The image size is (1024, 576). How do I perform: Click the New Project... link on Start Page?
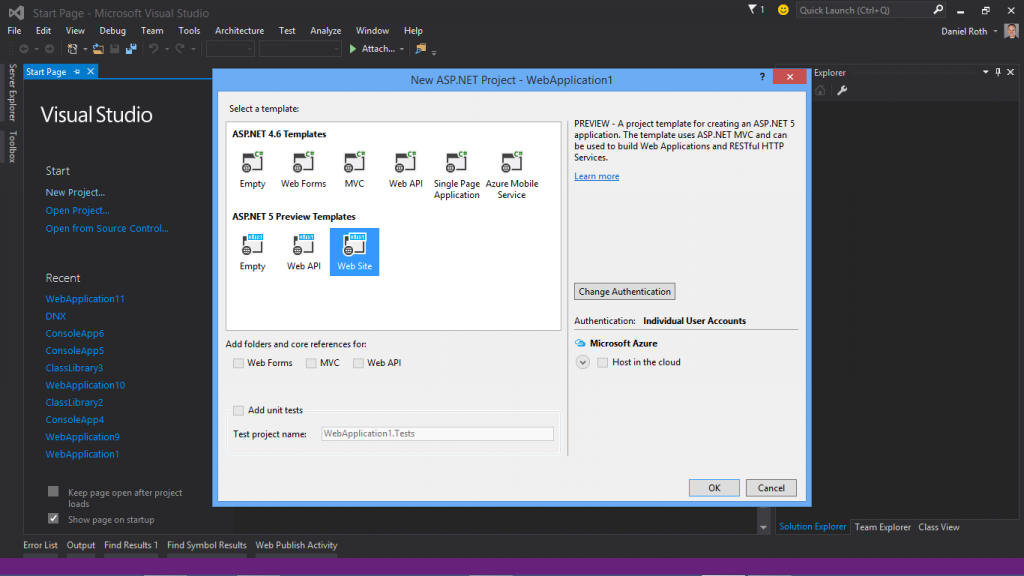75,193
